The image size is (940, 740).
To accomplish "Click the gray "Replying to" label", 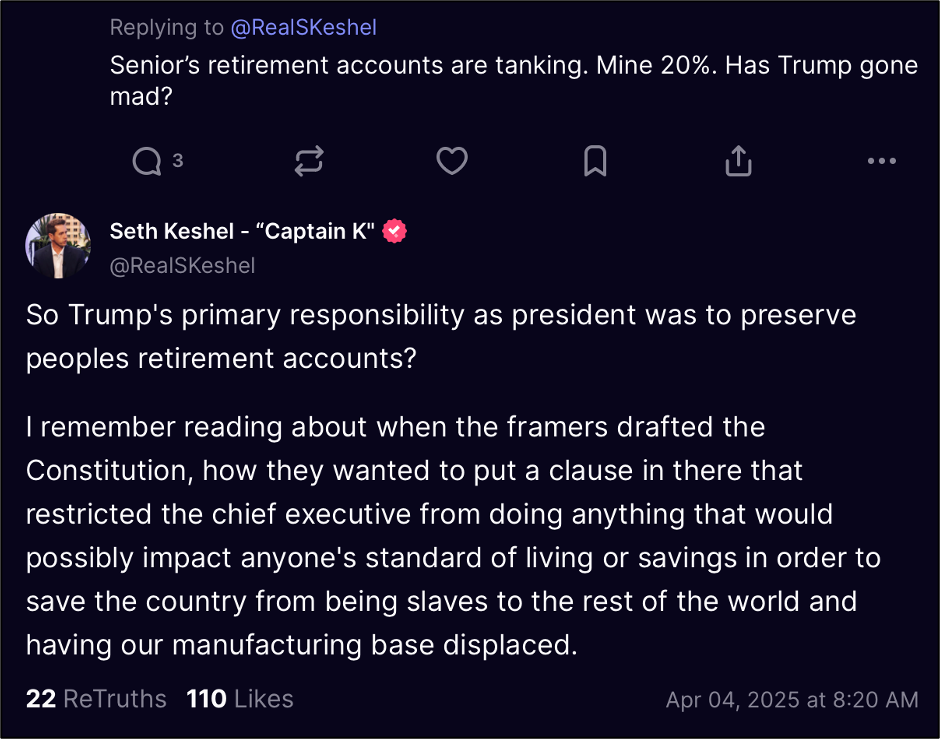I will [166, 28].
